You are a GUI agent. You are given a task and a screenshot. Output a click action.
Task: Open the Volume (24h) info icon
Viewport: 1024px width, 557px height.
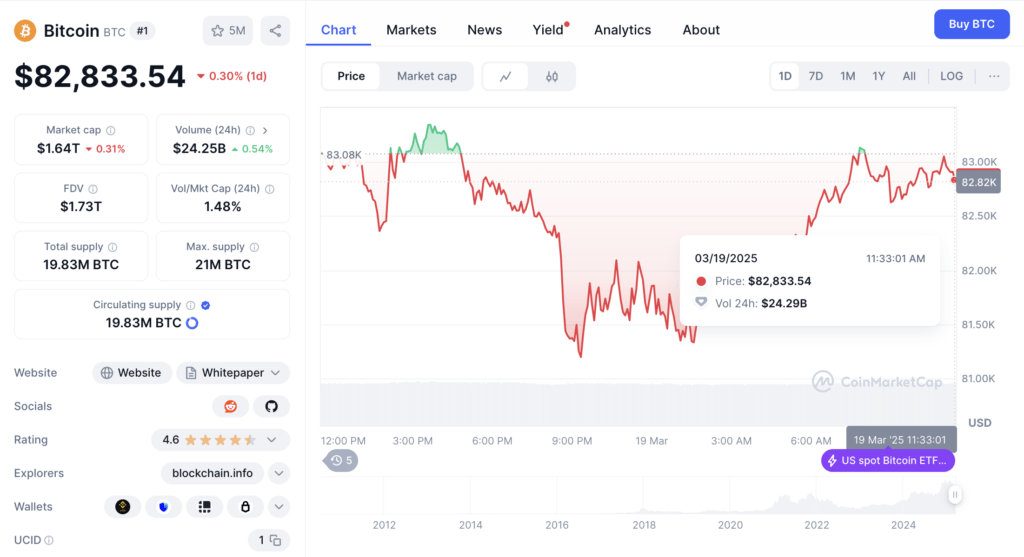(250, 131)
